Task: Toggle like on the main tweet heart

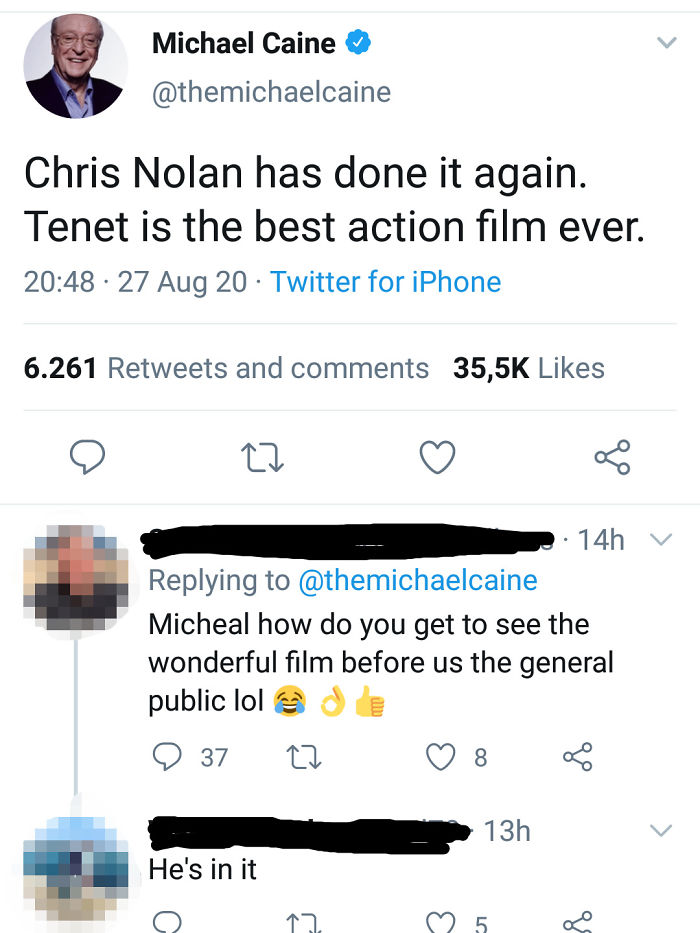Action: pos(436,457)
